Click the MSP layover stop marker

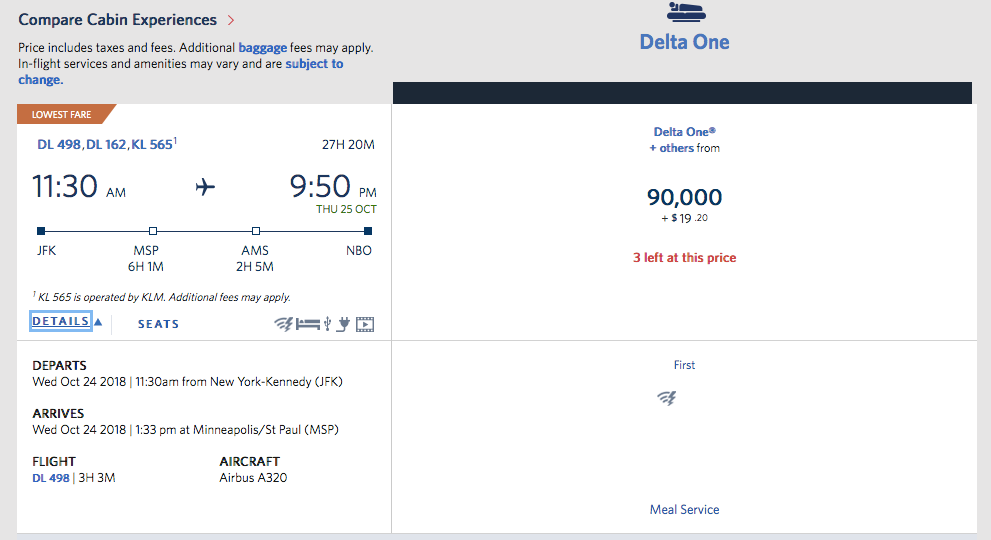coord(153,230)
